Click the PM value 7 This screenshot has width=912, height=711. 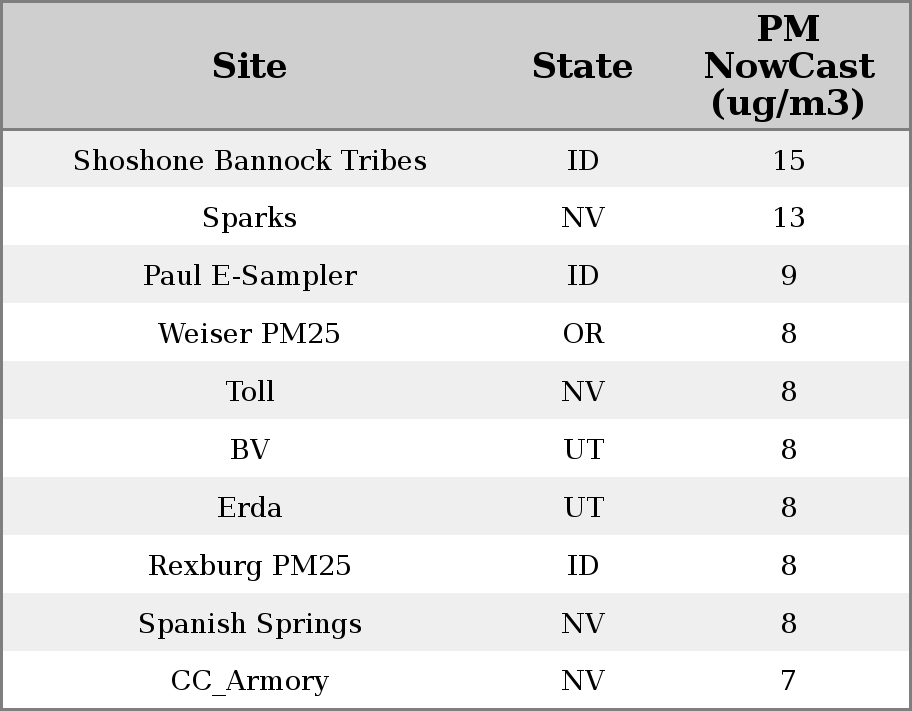coord(788,681)
